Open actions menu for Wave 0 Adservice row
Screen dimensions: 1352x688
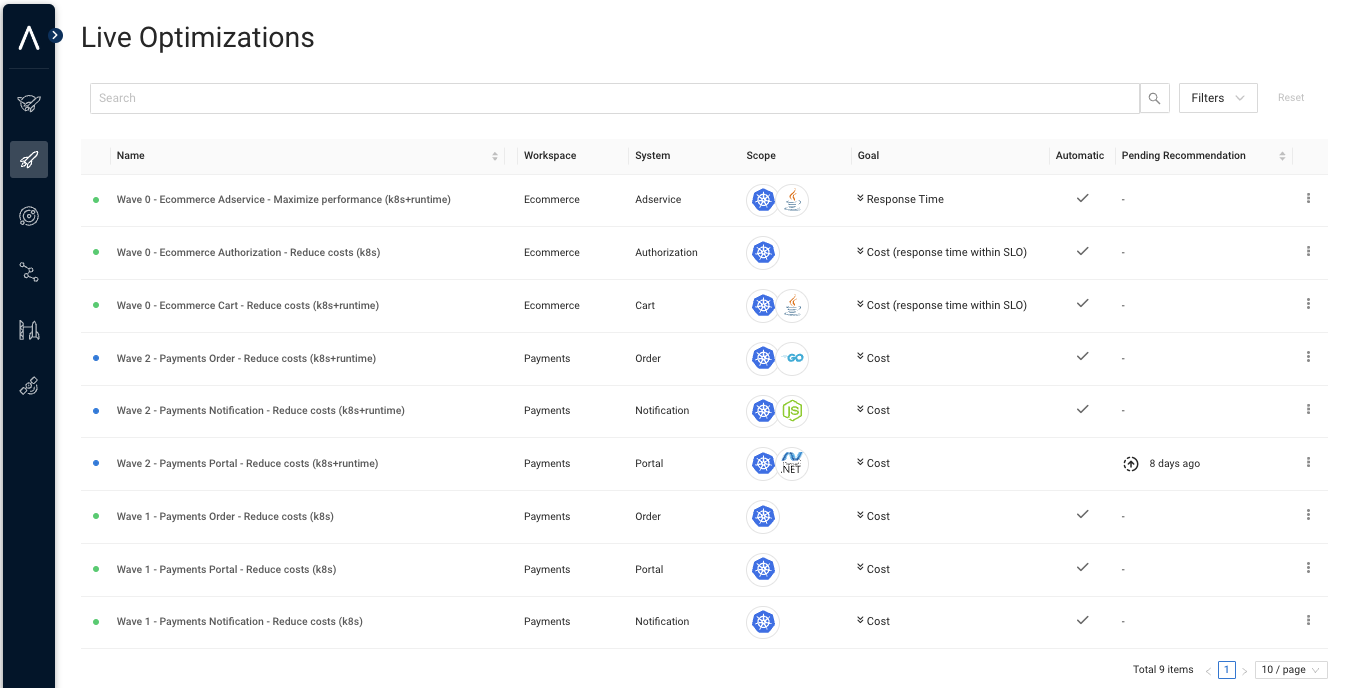pos(1308,199)
